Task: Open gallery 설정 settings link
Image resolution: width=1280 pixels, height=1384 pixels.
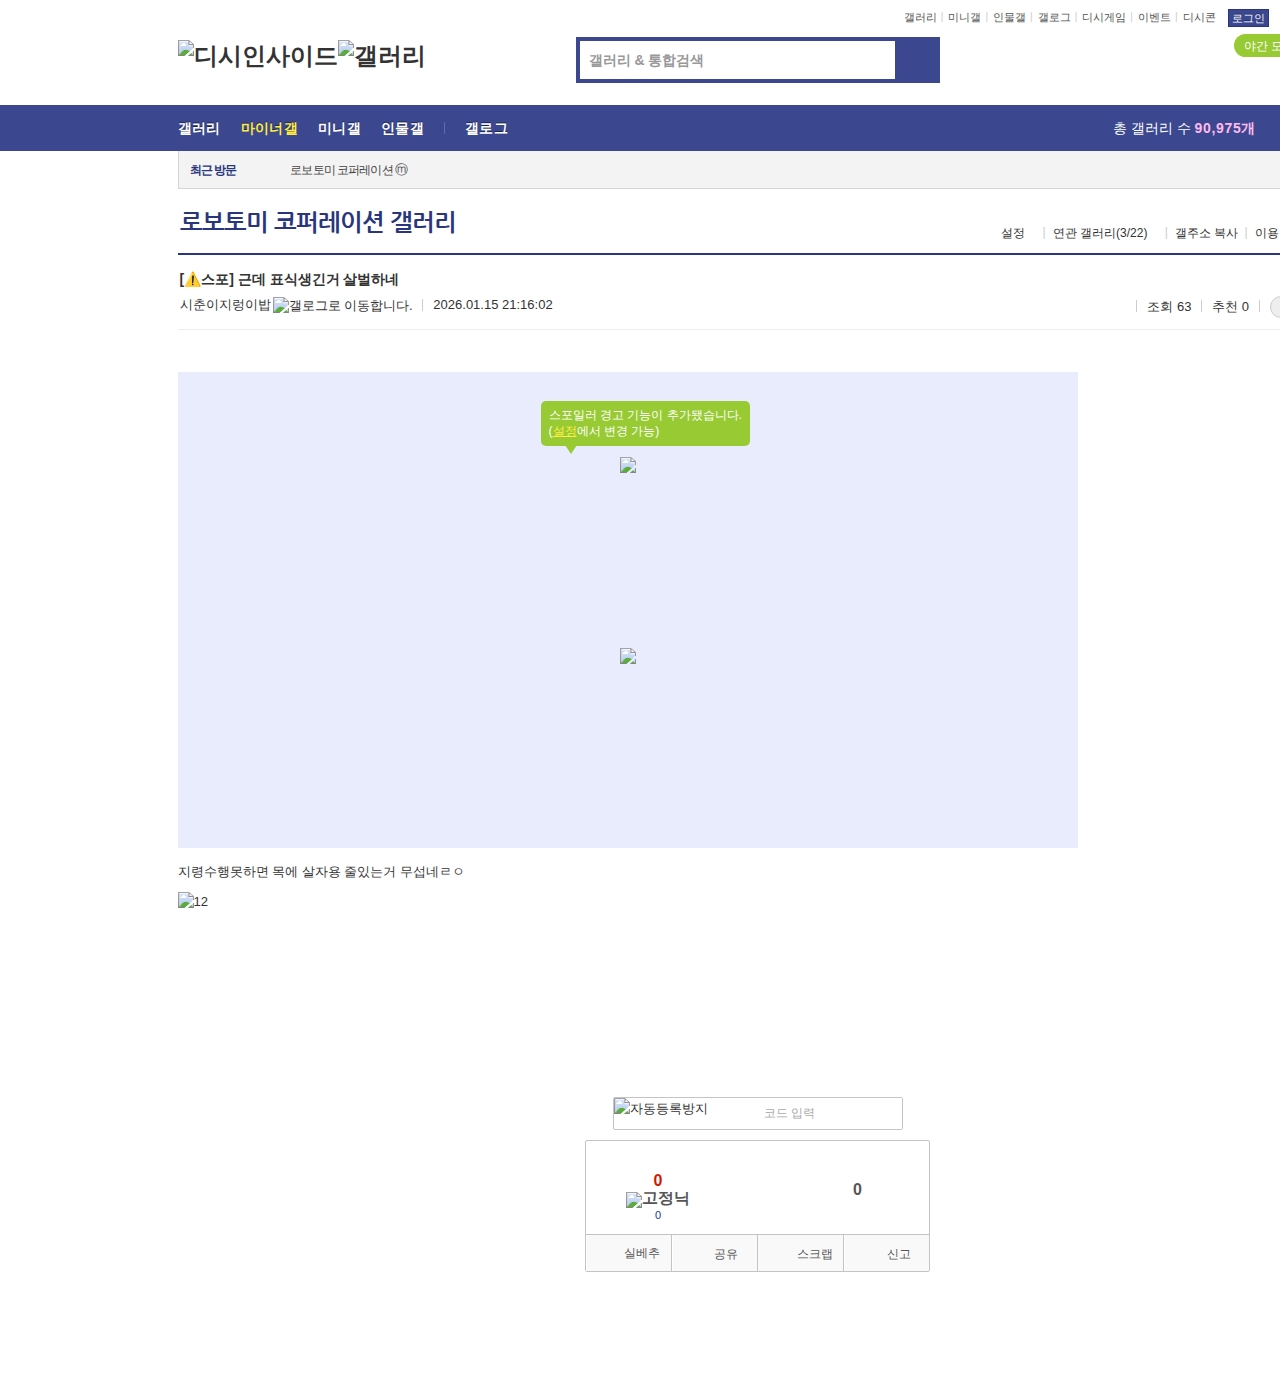Action: 1013,232
